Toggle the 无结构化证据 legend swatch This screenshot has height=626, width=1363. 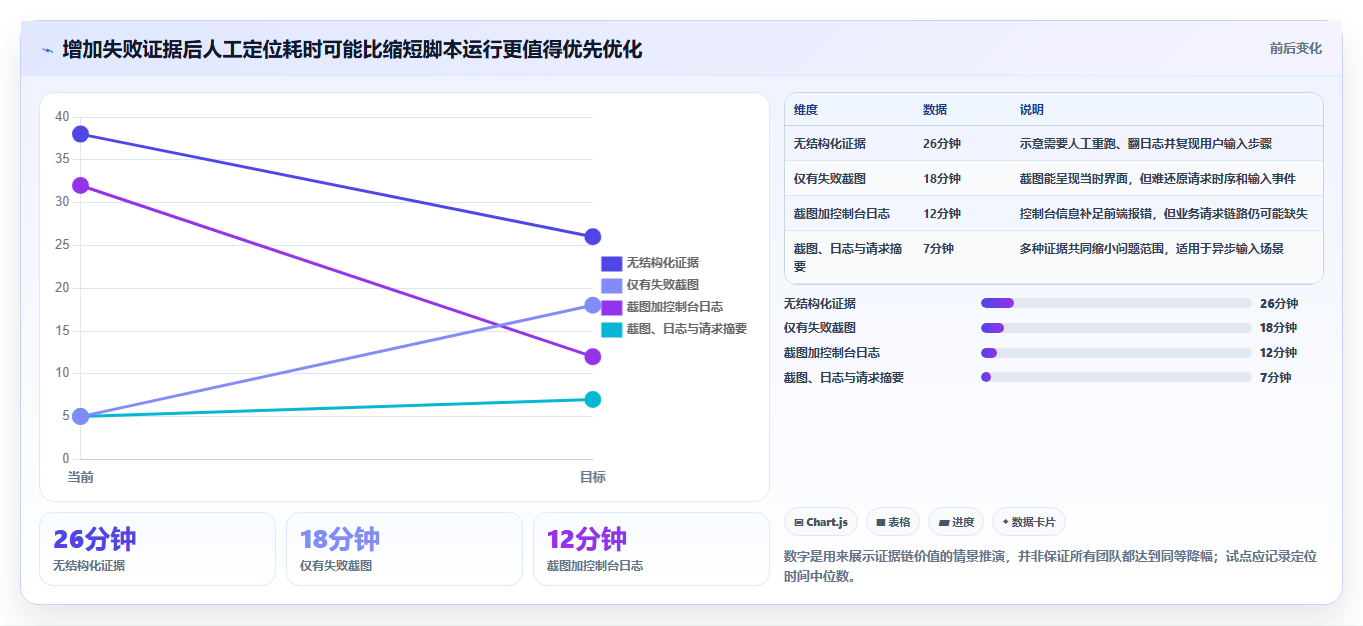[x=611, y=263]
